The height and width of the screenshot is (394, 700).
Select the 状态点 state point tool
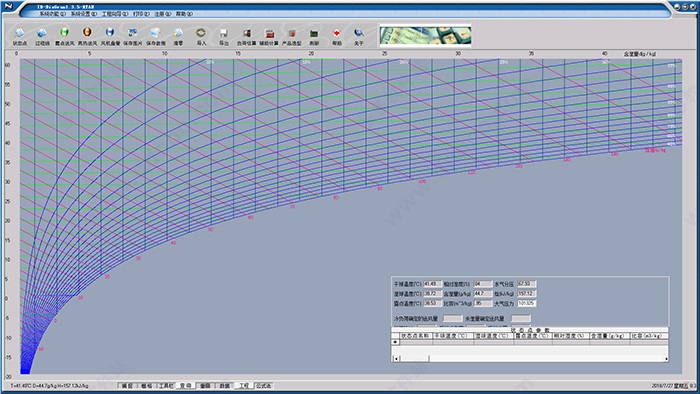point(19,36)
